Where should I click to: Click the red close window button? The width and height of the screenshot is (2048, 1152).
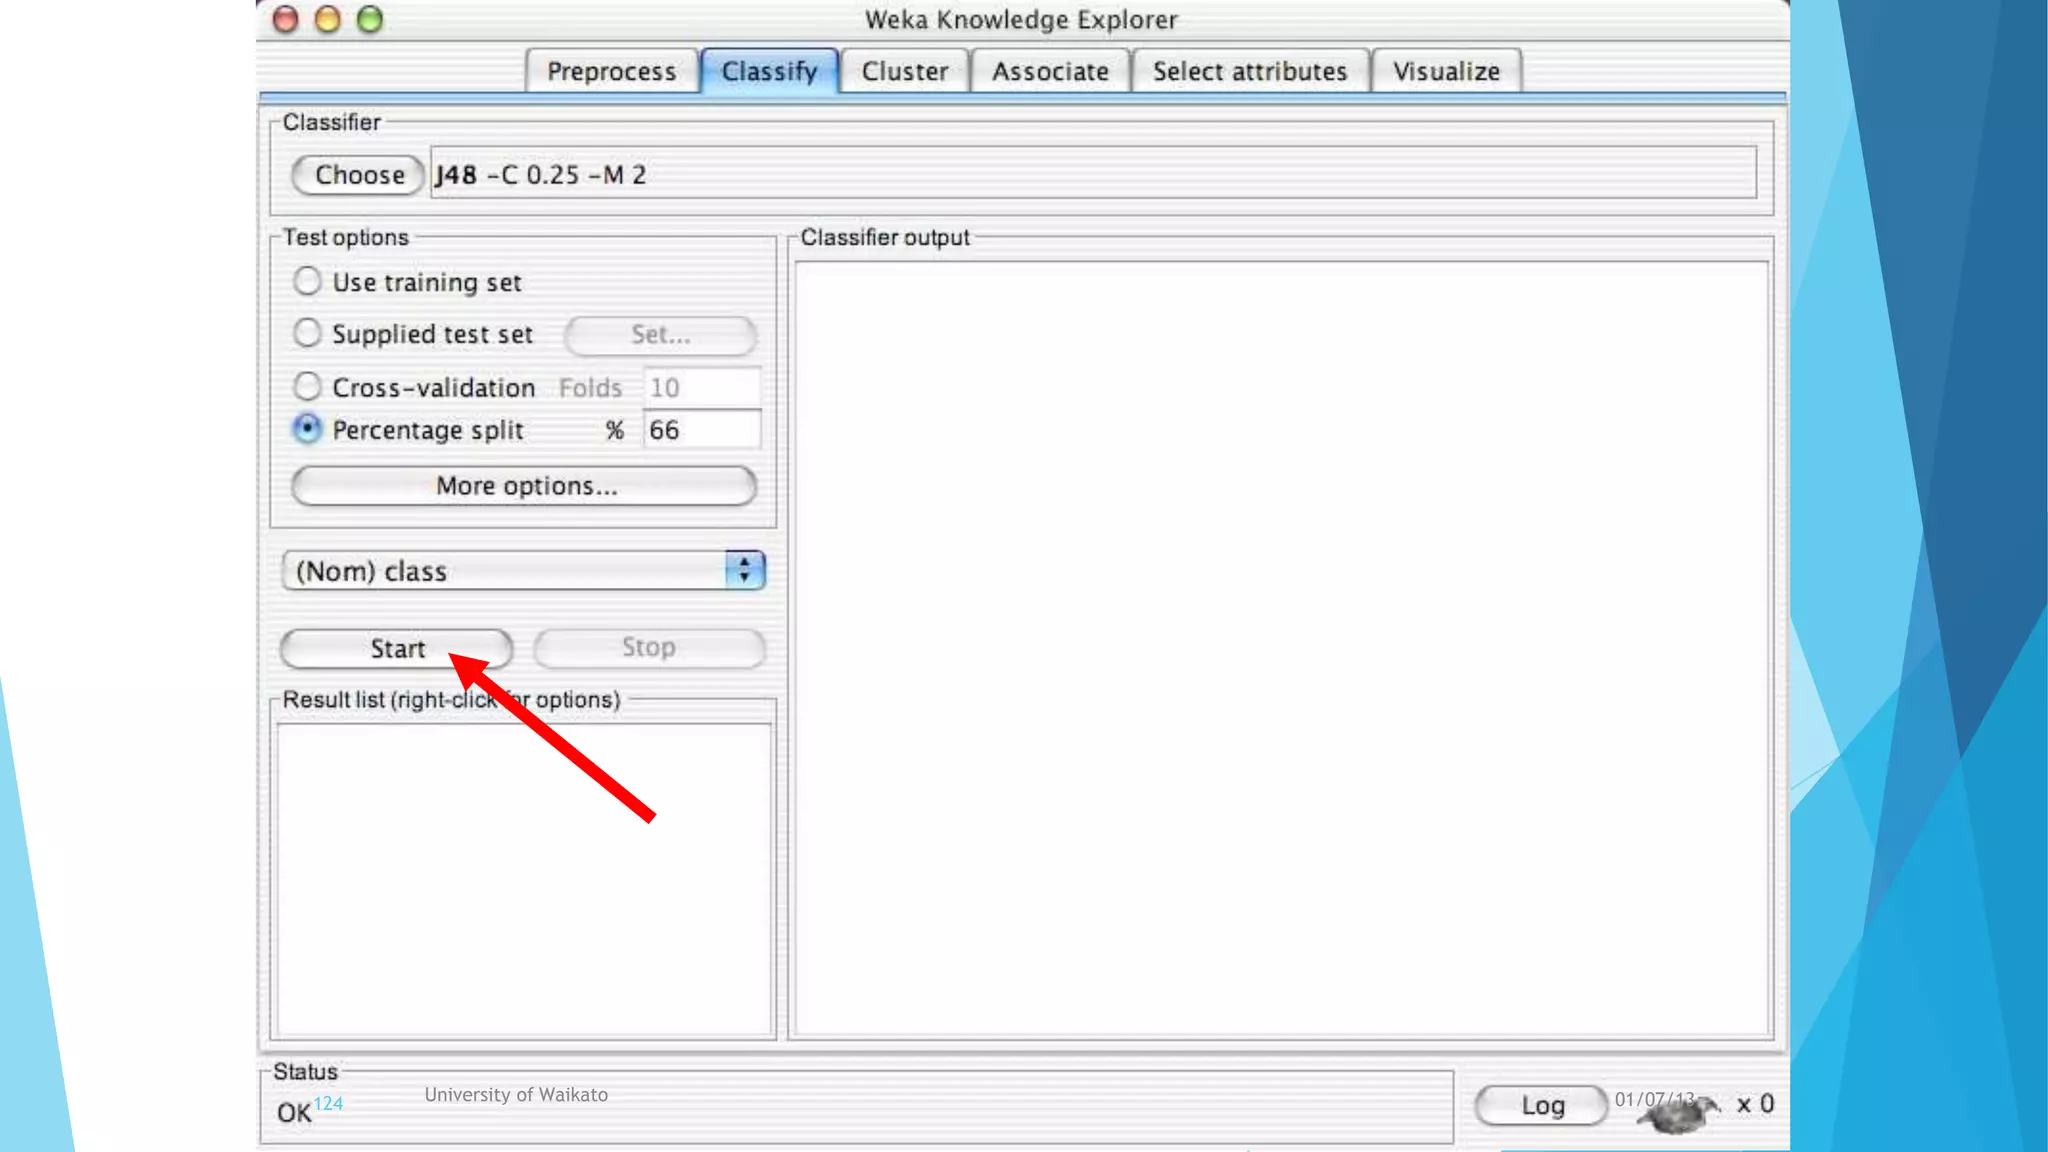[x=286, y=19]
